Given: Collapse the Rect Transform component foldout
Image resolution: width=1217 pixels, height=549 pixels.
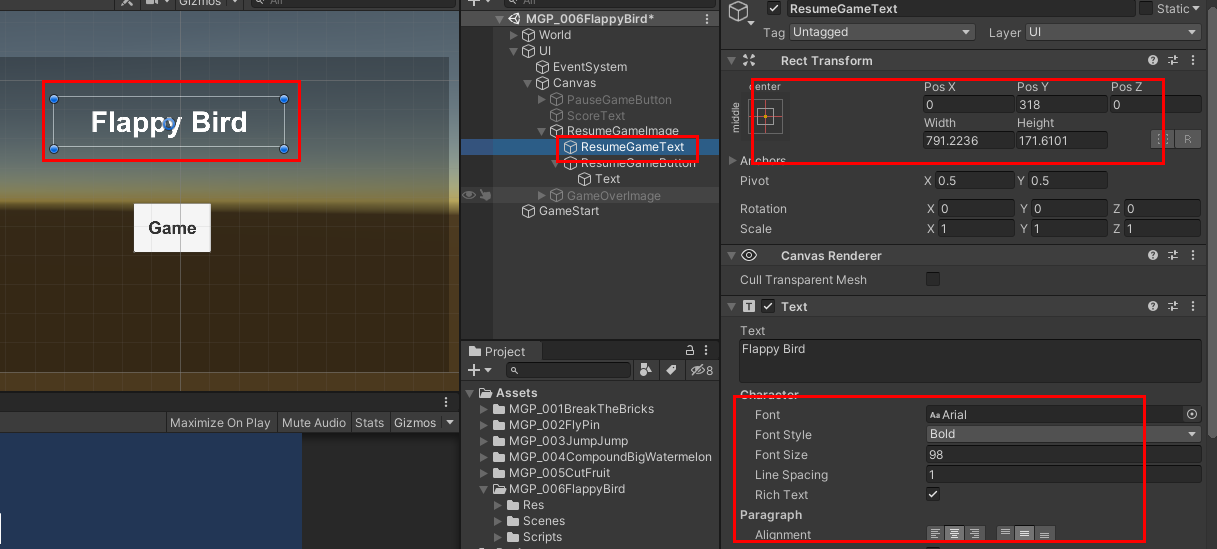Looking at the screenshot, I should 732,61.
